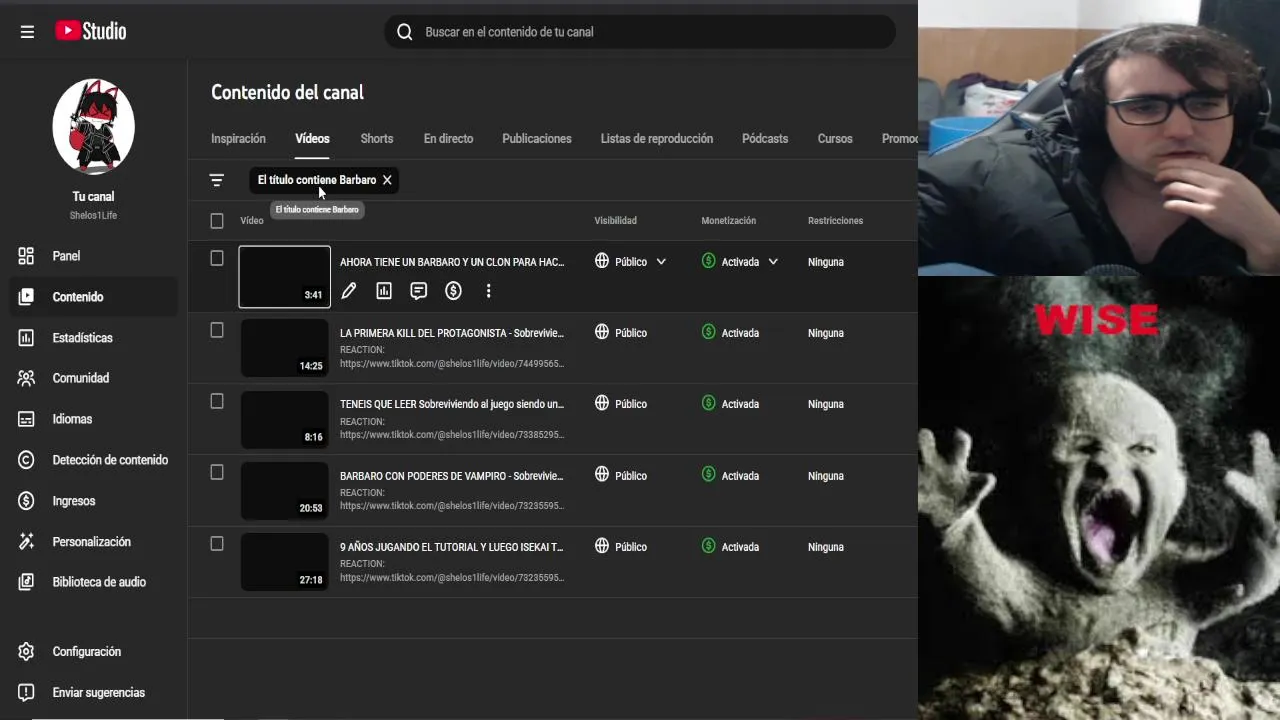The width and height of the screenshot is (1280, 720).
Task: Click green monetization icon on TENEIS QUE LEER row
Action: [x=708, y=403]
